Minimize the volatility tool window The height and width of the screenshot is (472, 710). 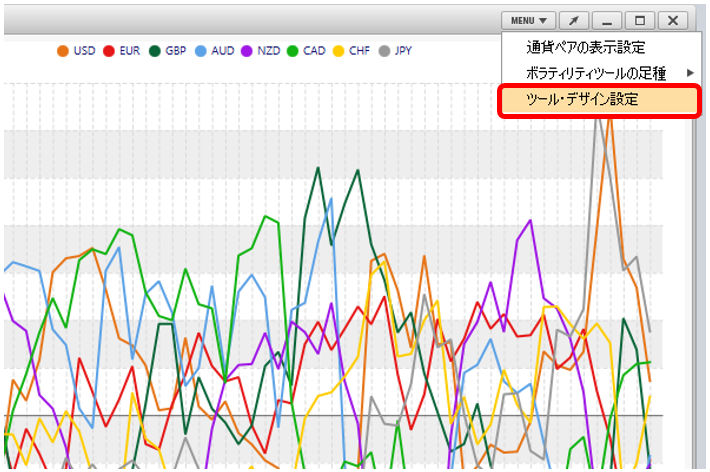pyautogui.click(x=607, y=20)
